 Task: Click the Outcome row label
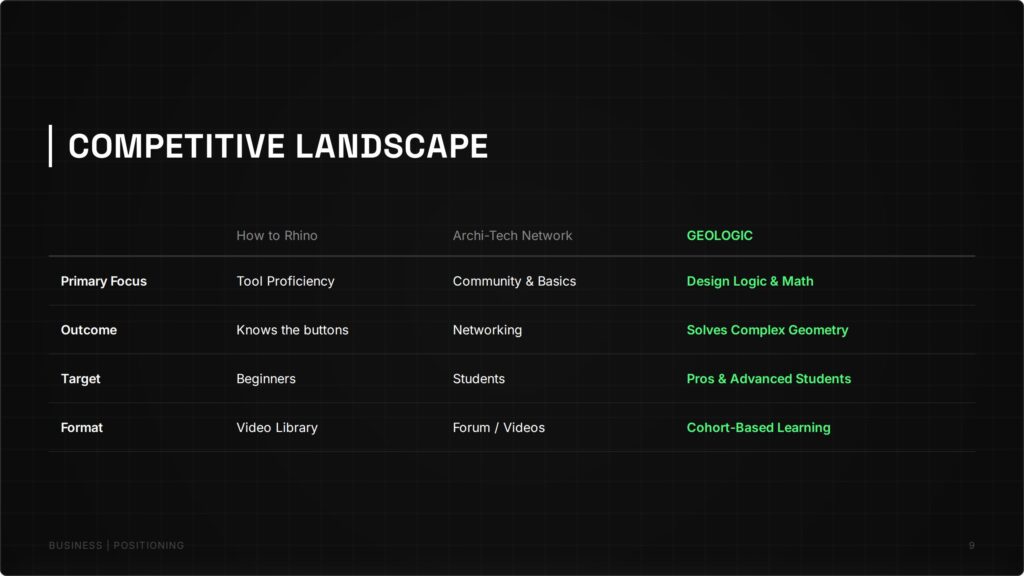pos(88,330)
